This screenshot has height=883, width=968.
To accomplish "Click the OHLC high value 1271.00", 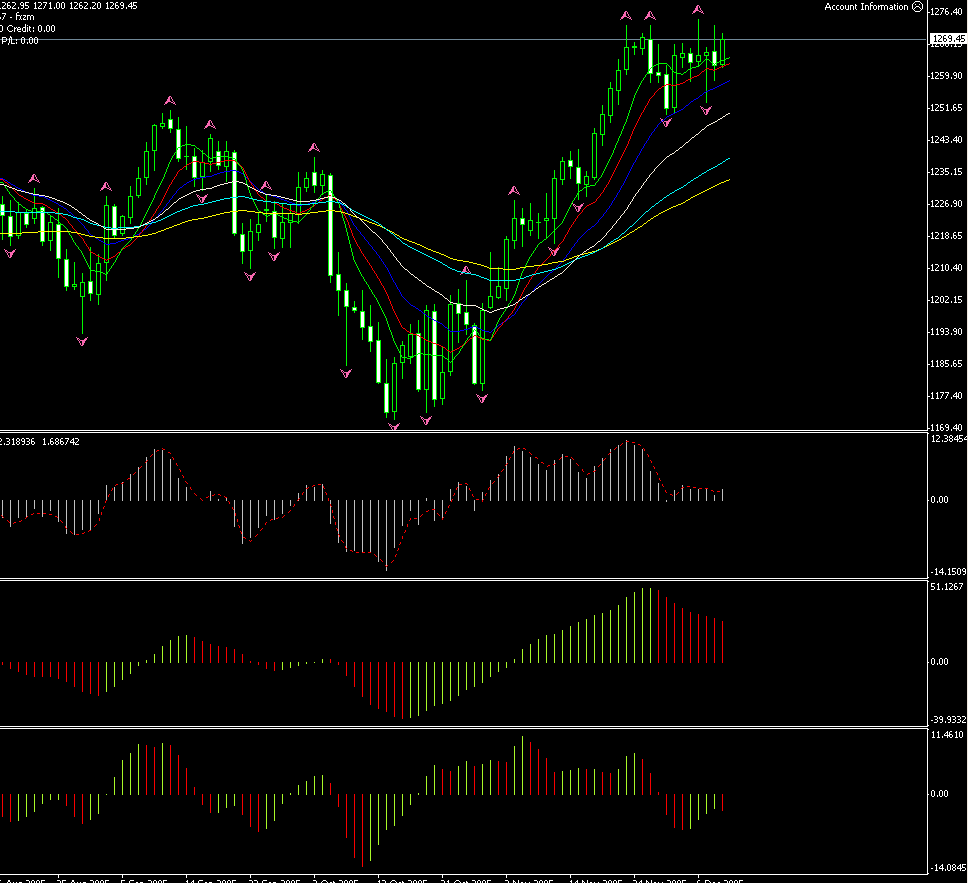I will coord(49,6).
